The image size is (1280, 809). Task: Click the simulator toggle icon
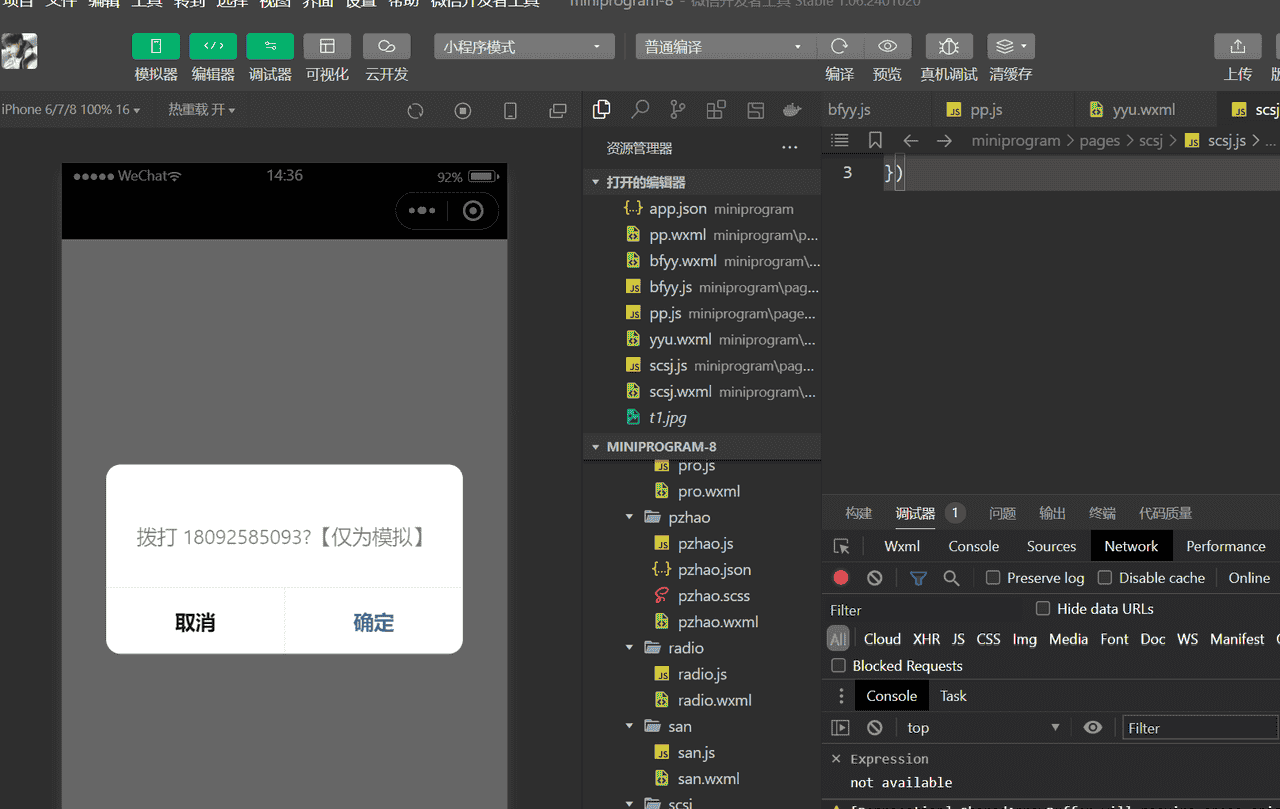(156, 47)
